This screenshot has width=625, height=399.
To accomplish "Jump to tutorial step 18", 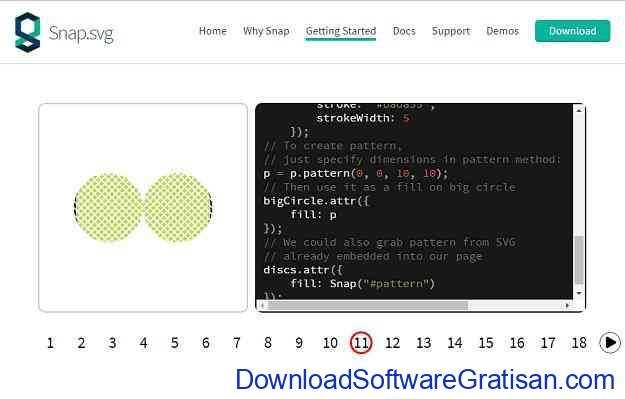I will (579, 343).
